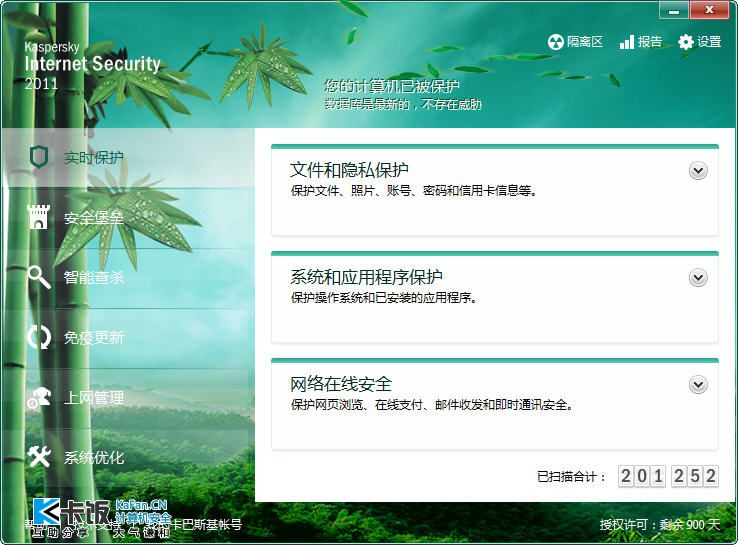Screen dimensions: 738x545
Task: Minimize the Kaspersky window
Action: pyautogui.click(x=674, y=10)
